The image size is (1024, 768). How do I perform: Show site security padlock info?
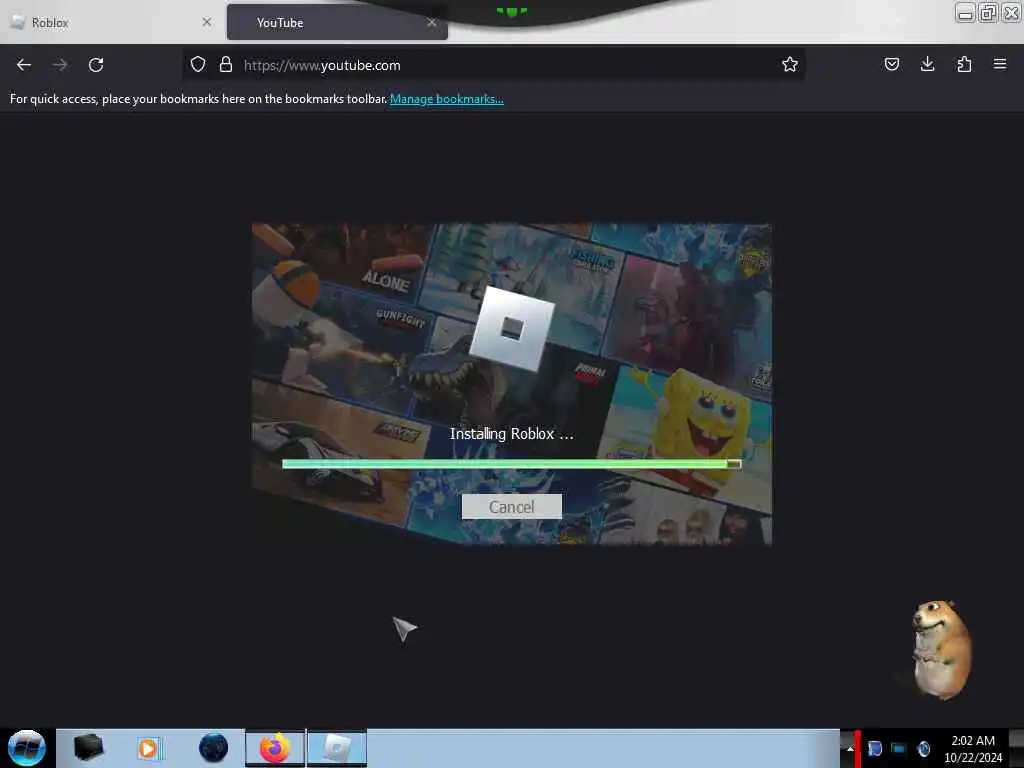coord(226,64)
